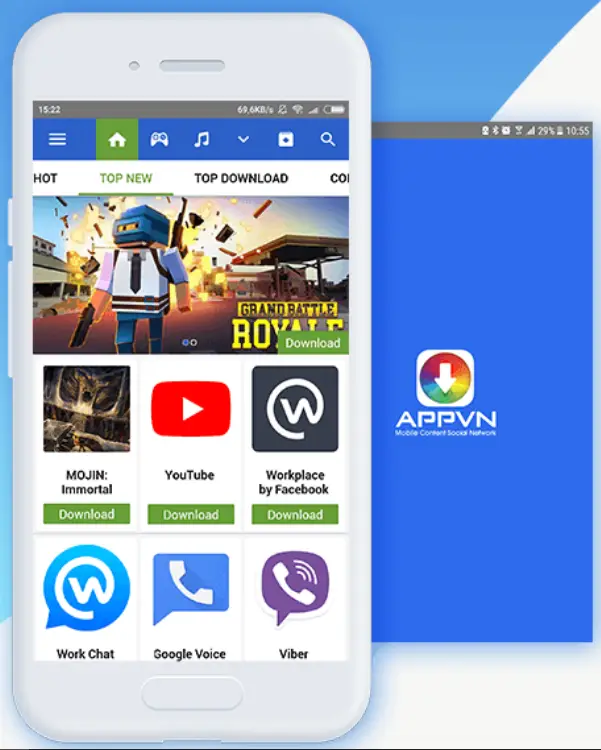Tap the Google Voice label
Screen dimensions: 601x750
pos(189,654)
